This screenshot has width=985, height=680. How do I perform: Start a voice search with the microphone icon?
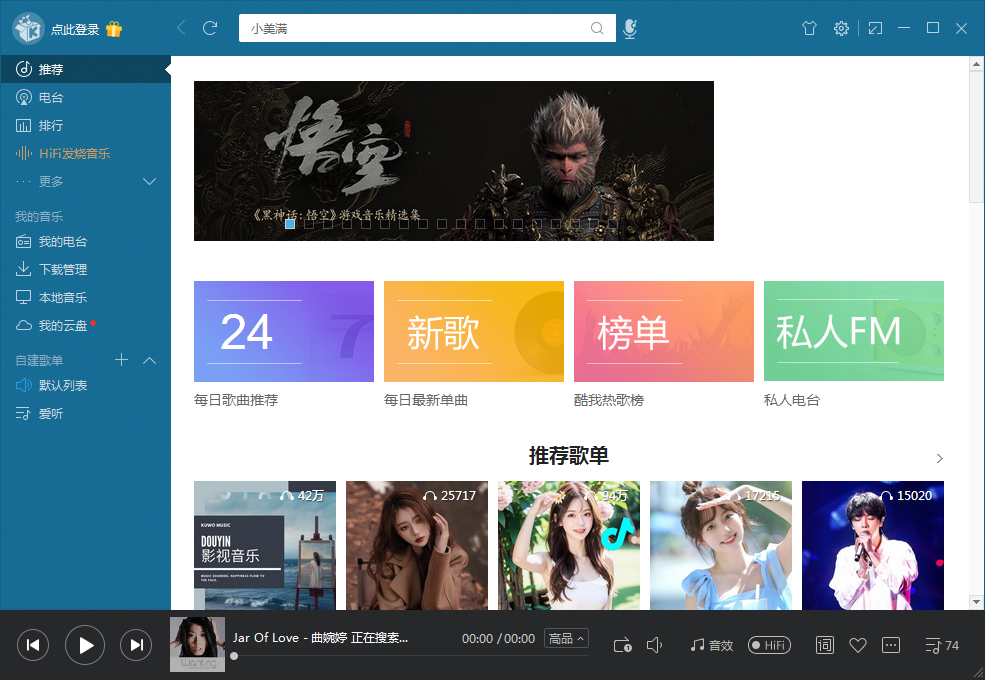(x=630, y=28)
